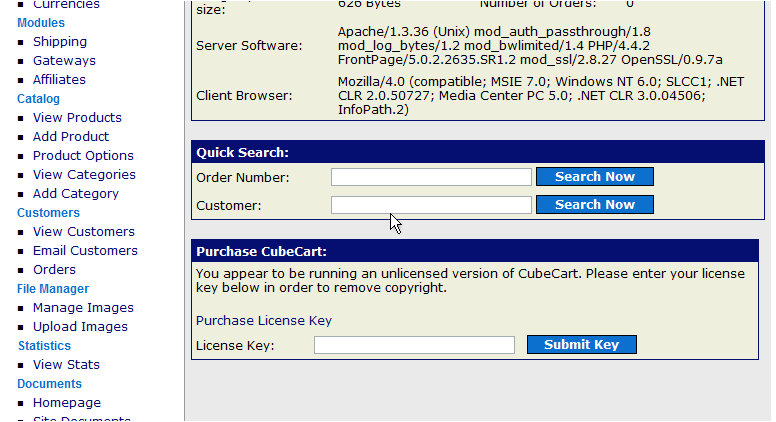This screenshot has width=776, height=422.
Task: Focus the Order Number search field
Action: pos(432,177)
